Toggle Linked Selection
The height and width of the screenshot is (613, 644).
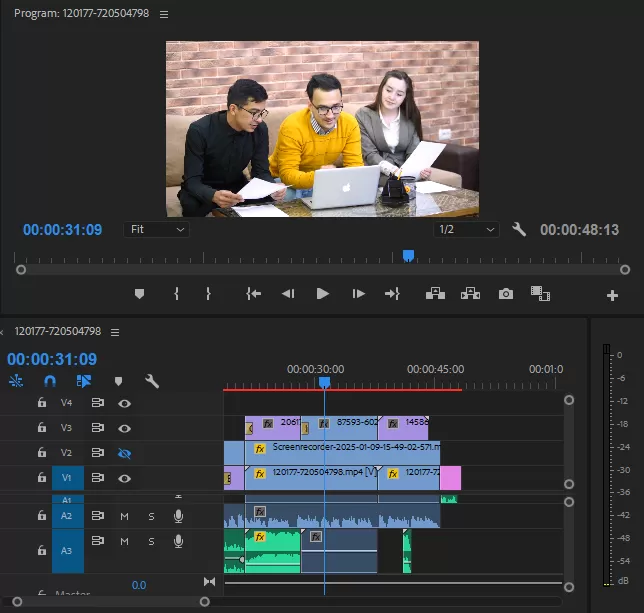(x=84, y=381)
